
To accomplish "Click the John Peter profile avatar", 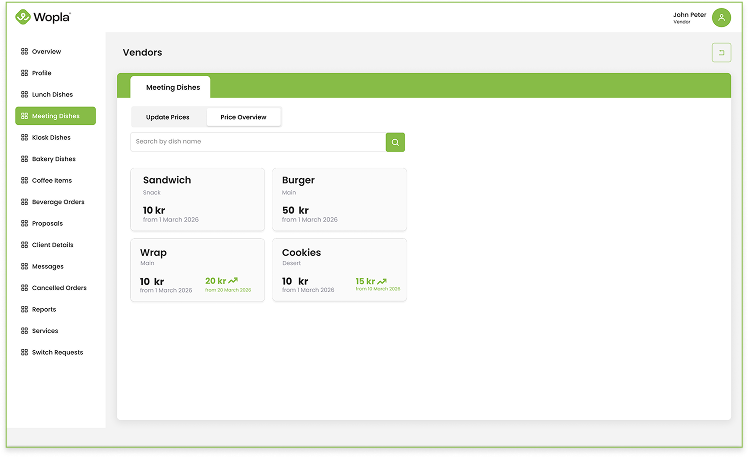I will point(721,17).
